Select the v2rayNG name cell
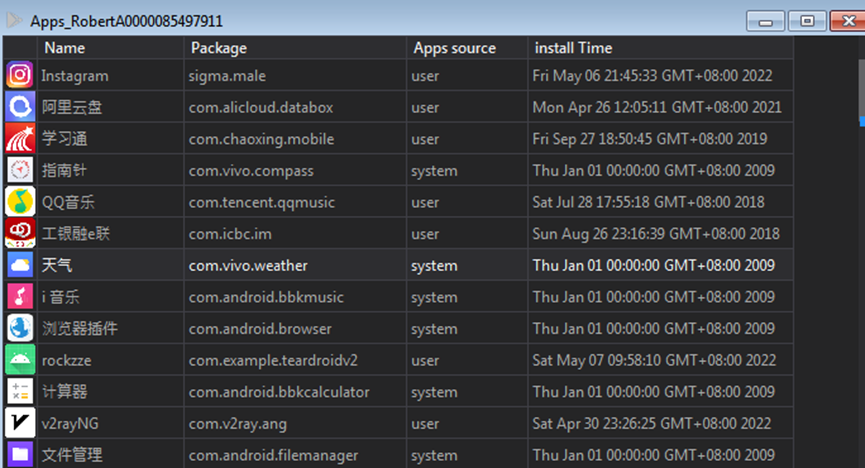Viewport: 865px width, 468px height. tap(110, 423)
